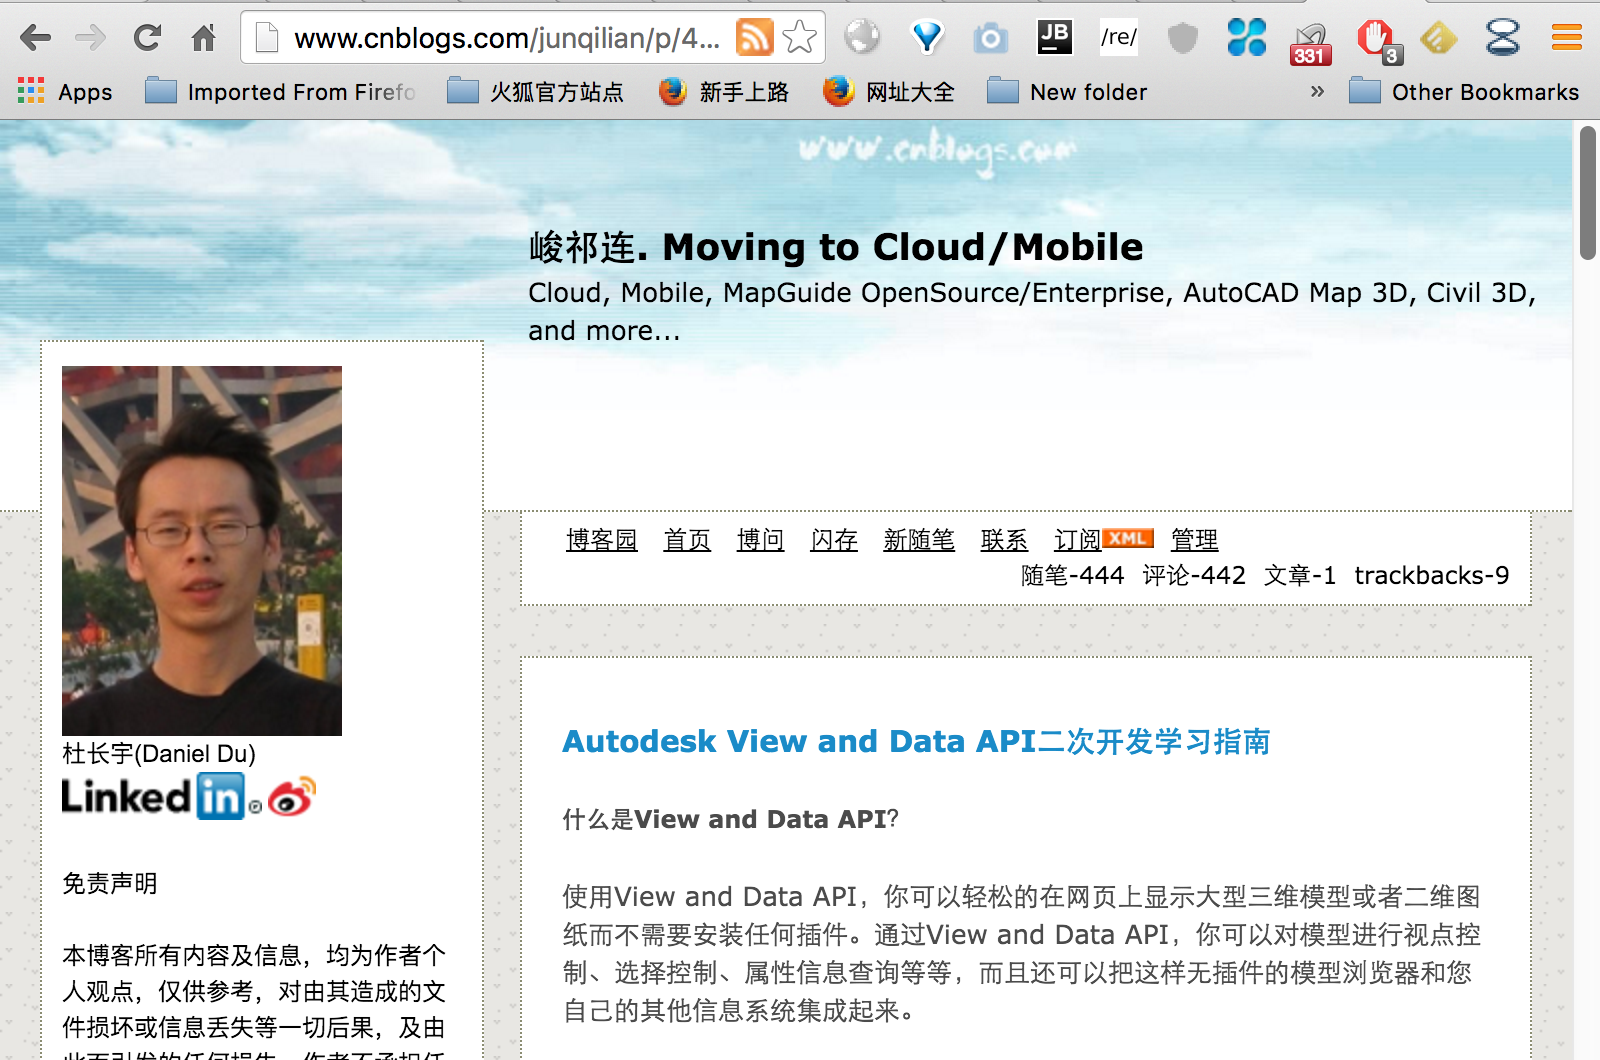This screenshot has width=1600, height=1060.
Task: Click the blog title 峻祺连. Moving to Cloud/Mobile
Action: 836,247
